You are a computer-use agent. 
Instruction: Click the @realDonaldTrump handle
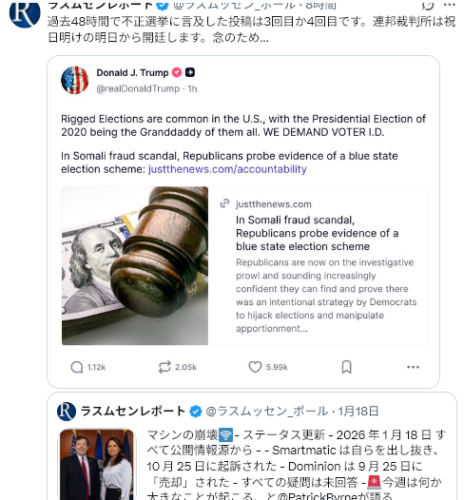(138, 89)
